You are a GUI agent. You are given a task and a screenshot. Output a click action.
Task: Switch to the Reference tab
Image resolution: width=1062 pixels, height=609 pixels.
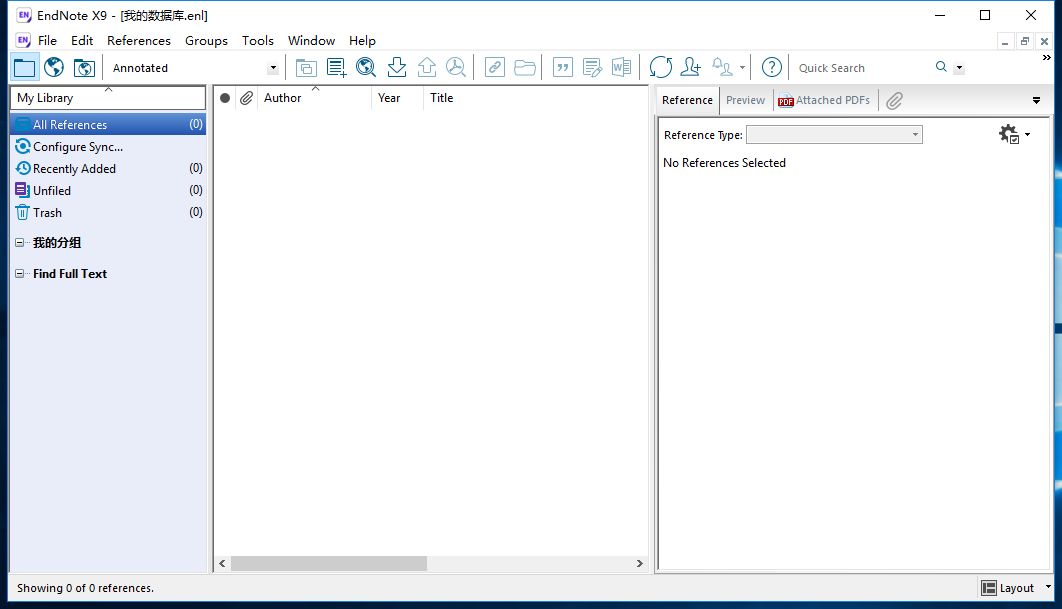(687, 100)
